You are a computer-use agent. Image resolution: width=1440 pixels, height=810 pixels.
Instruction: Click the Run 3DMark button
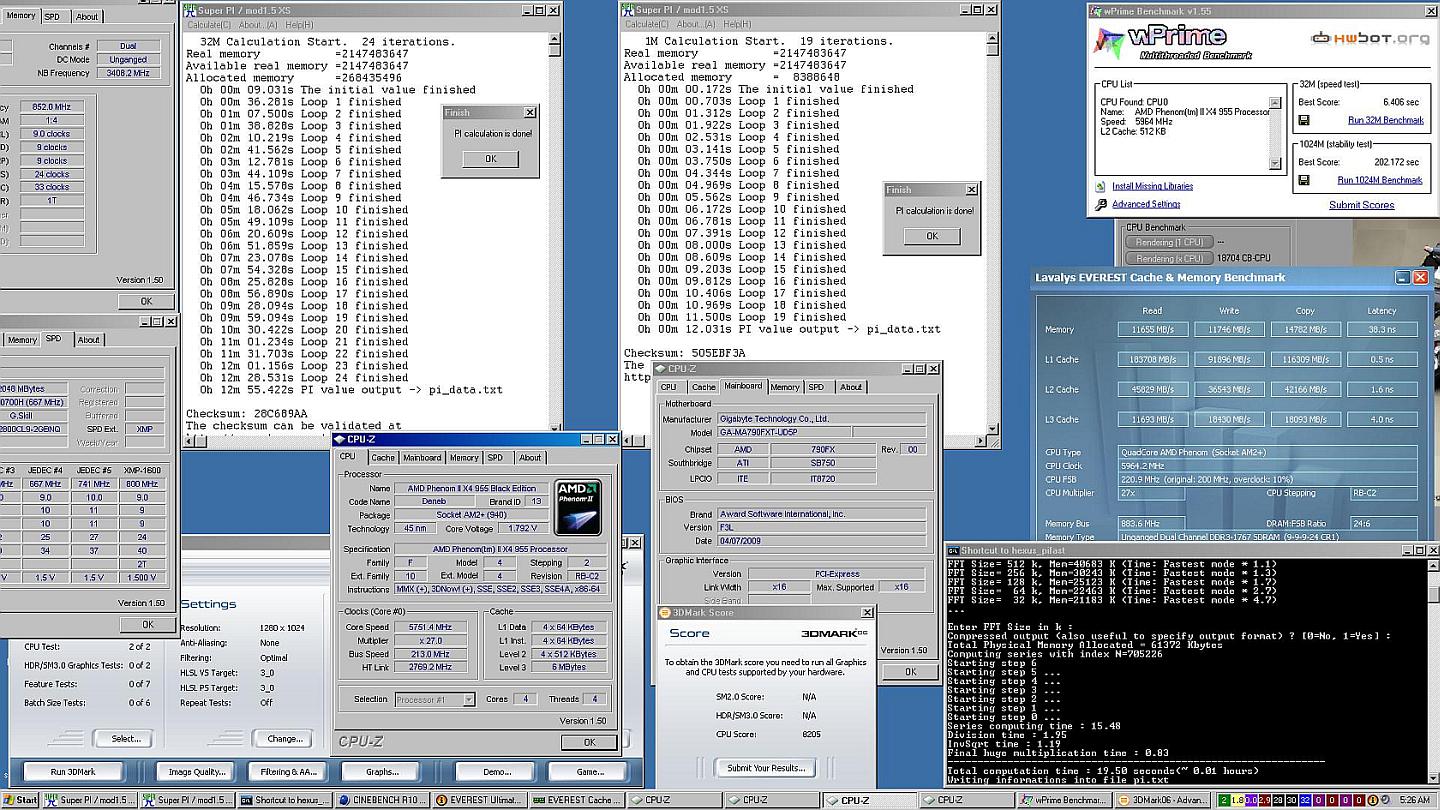(x=72, y=772)
